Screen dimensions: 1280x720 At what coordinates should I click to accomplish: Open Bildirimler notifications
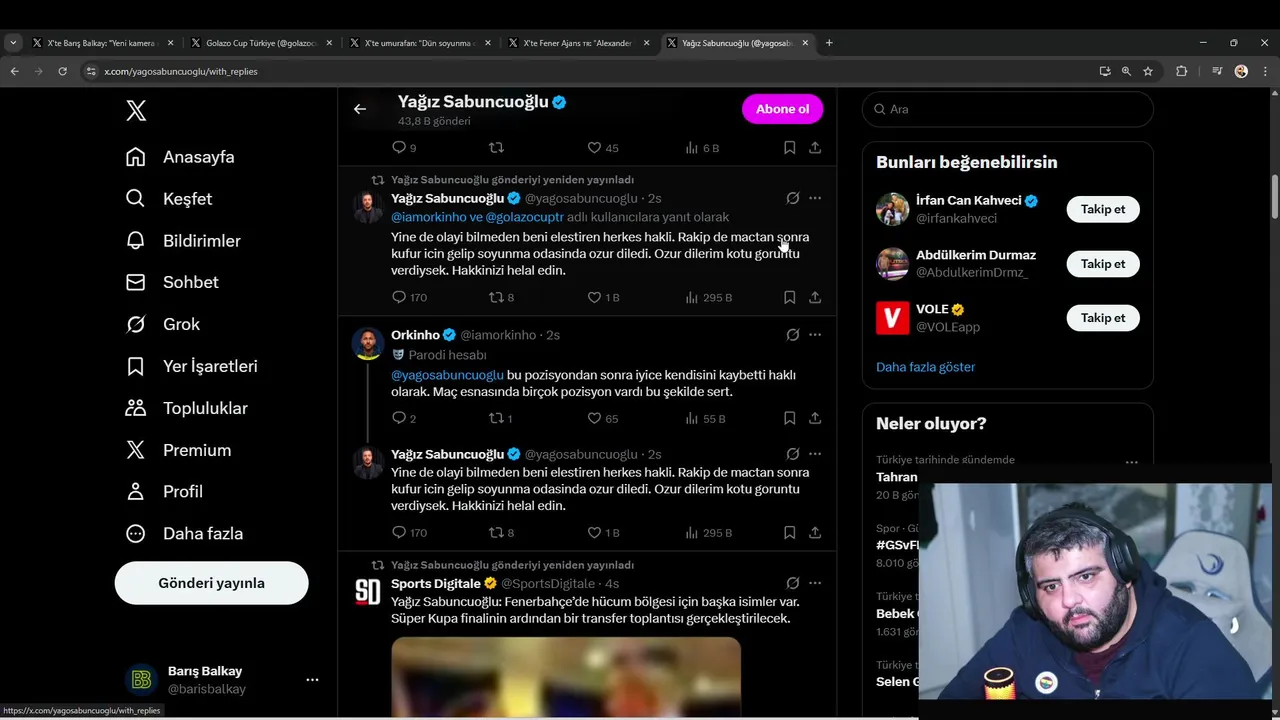click(x=182, y=241)
